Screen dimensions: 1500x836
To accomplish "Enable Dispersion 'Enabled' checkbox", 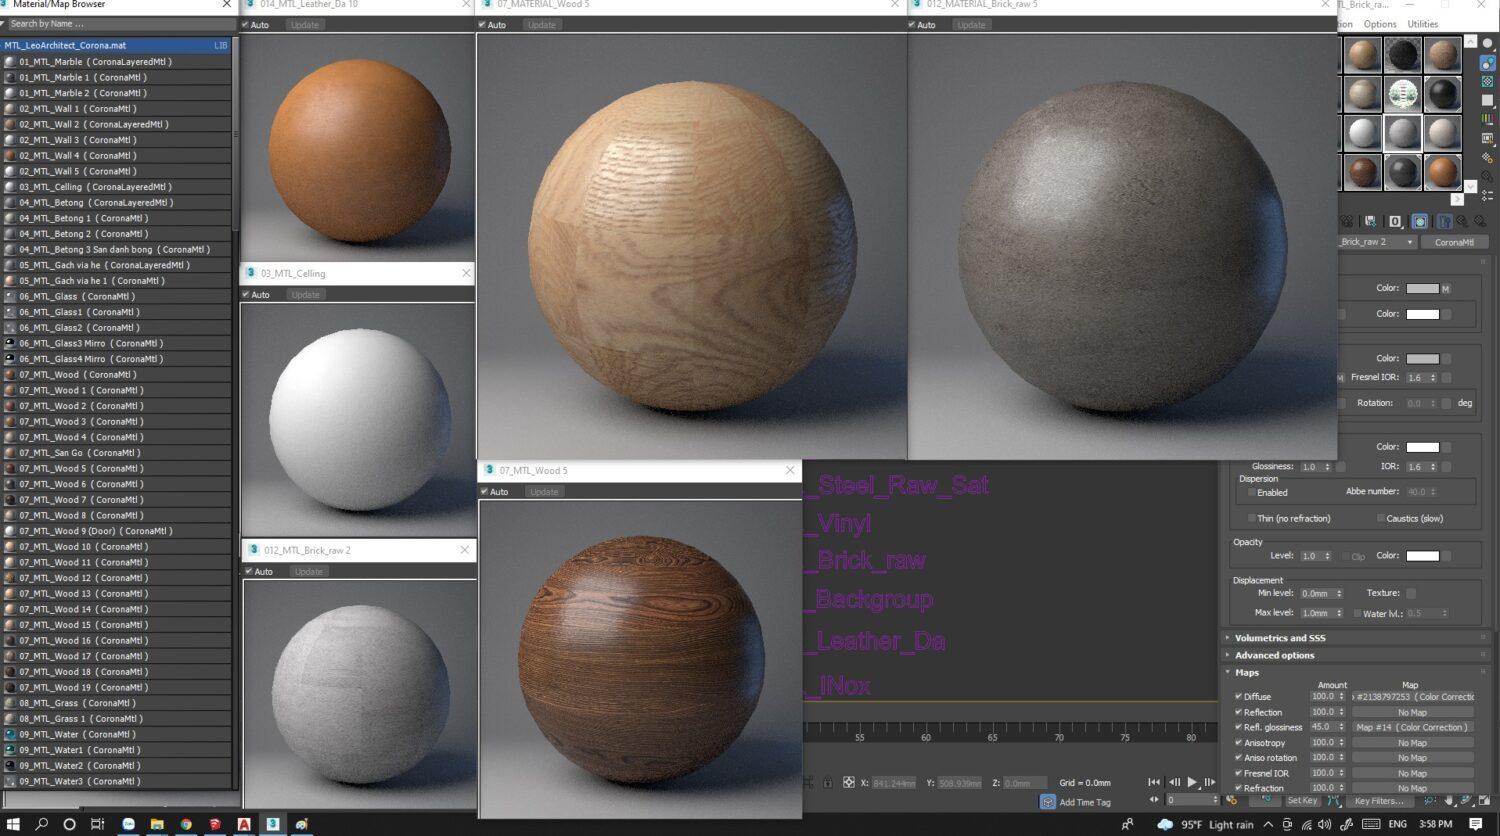I will pyautogui.click(x=1251, y=492).
